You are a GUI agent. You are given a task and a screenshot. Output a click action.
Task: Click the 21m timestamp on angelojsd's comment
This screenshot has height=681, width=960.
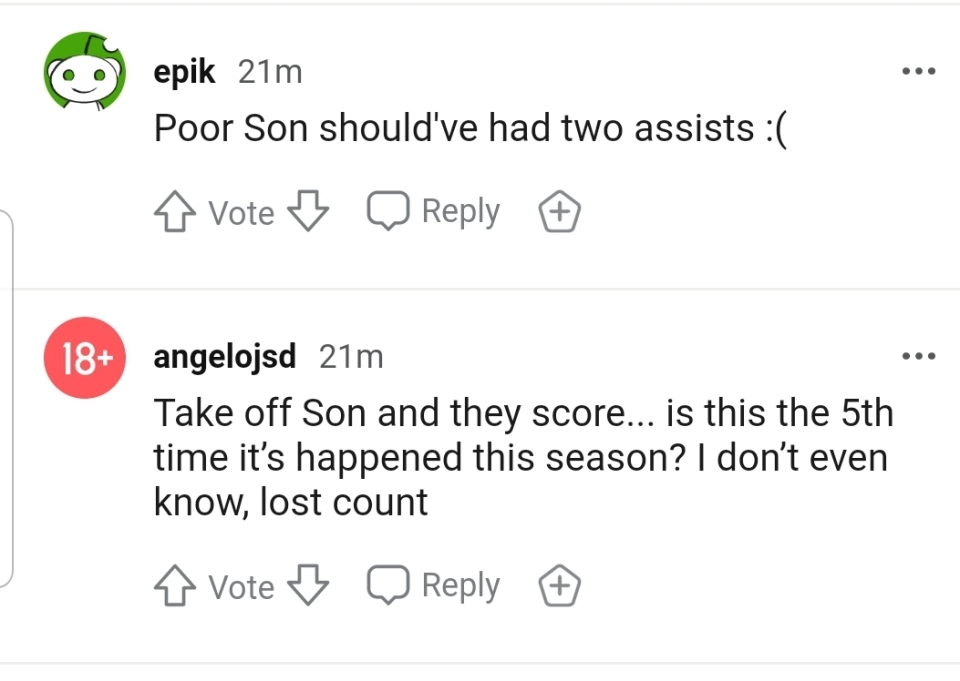pos(351,357)
